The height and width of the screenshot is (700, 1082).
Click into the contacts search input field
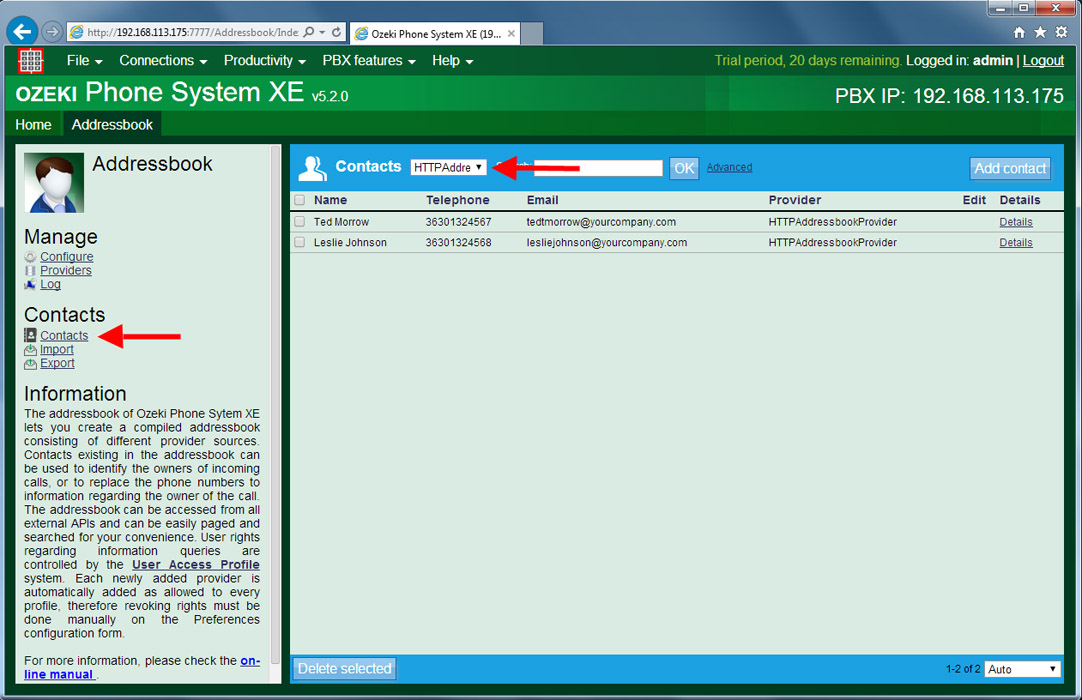coord(598,168)
